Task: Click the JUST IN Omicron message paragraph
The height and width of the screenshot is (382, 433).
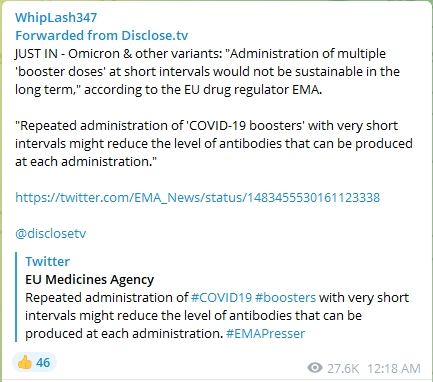Action: coord(207,71)
